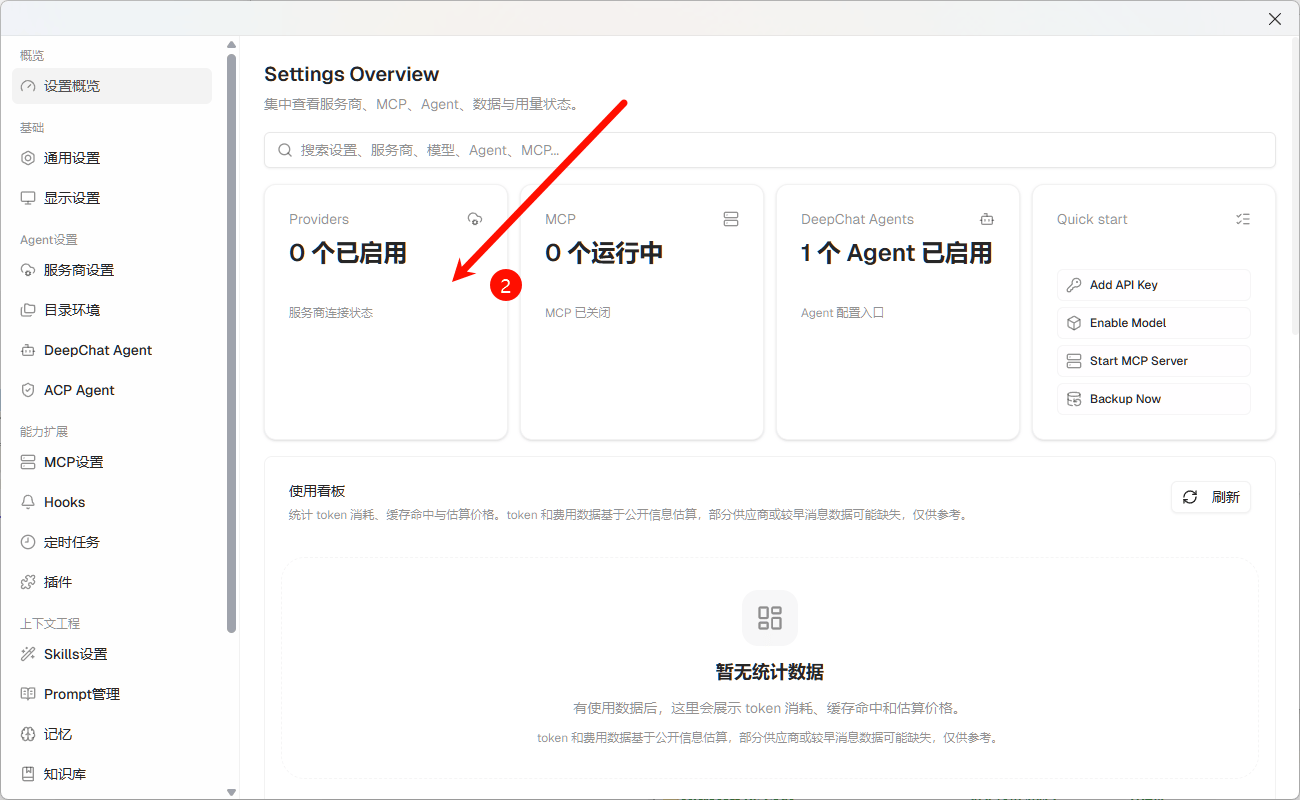Click the bot icon on DeepChat Agents card
This screenshot has width=1300, height=800.
point(987,219)
